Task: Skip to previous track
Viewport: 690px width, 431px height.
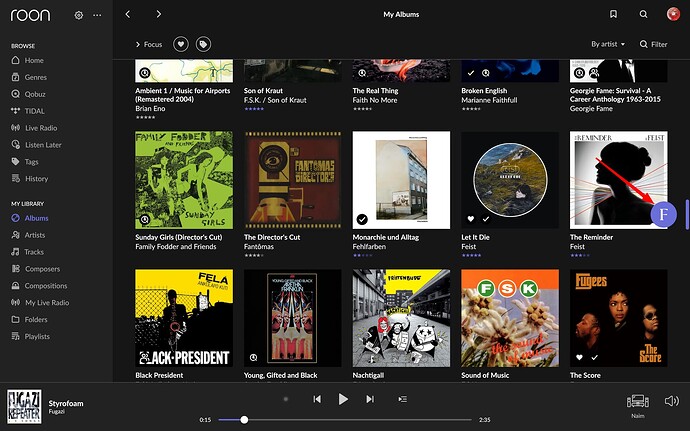Action: point(317,399)
